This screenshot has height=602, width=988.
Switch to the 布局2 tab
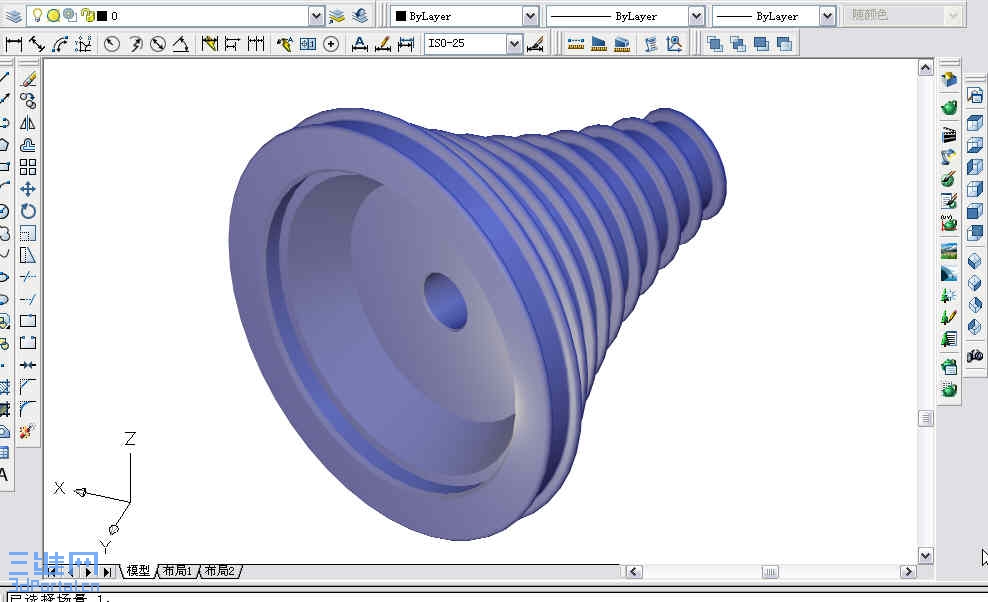pyautogui.click(x=219, y=571)
